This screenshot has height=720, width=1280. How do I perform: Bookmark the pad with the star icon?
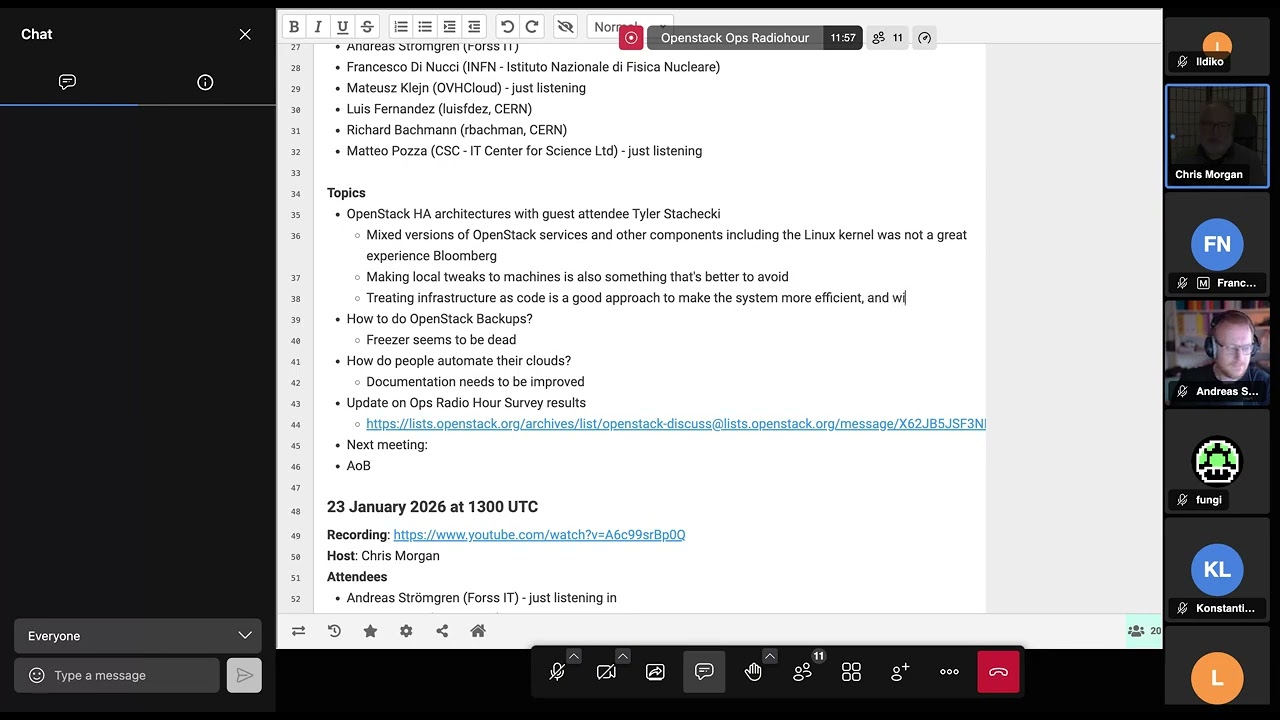pos(370,631)
